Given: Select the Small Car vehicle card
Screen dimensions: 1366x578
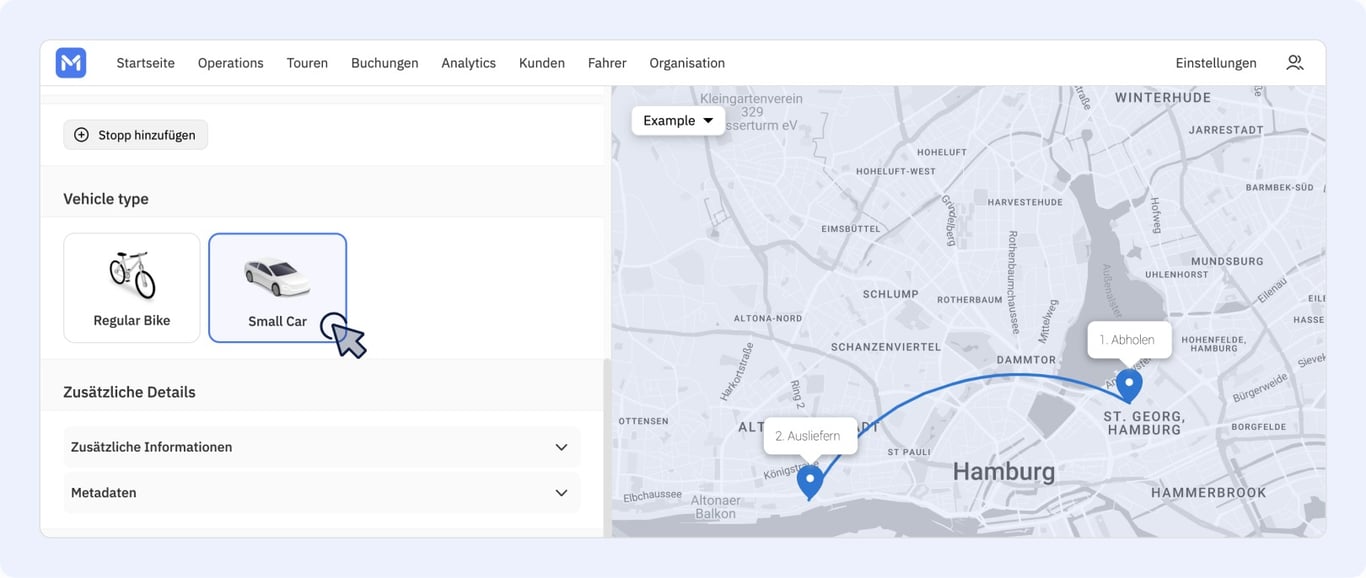Looking at the screenshot, I should pyautogui.click(x=278, y=288).
